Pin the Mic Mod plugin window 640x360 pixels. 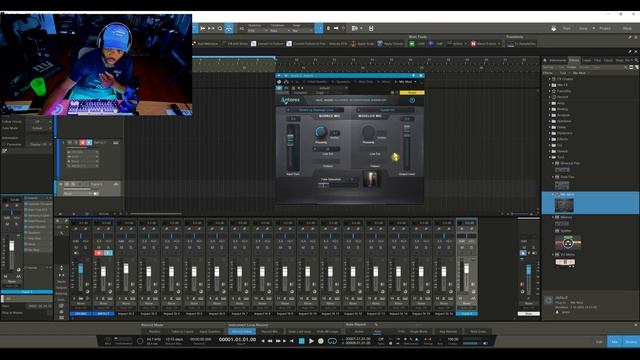point(413,76)
